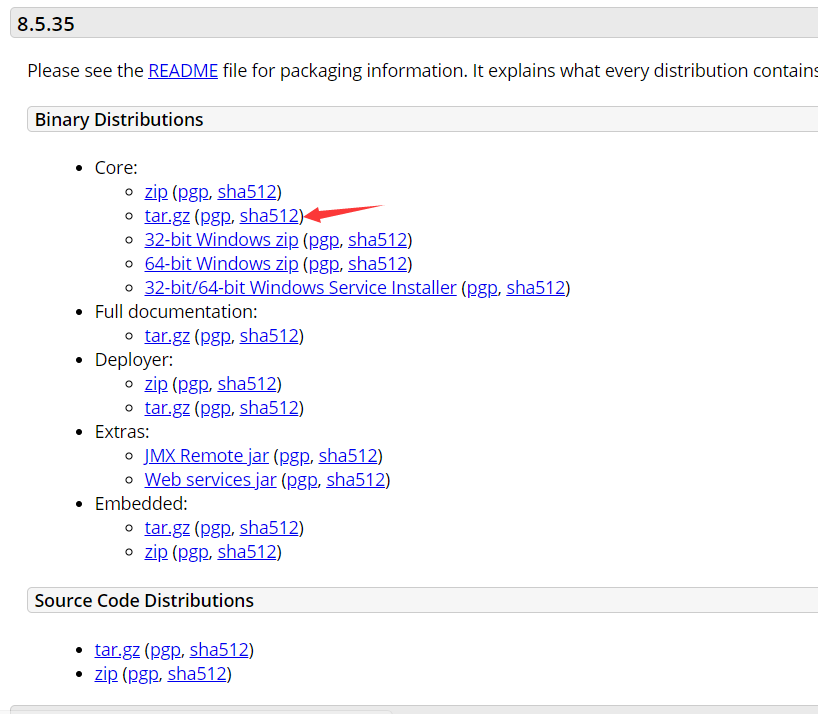
Task: Download the Deployer tar.gz file
Action: (x=167, y=408)
